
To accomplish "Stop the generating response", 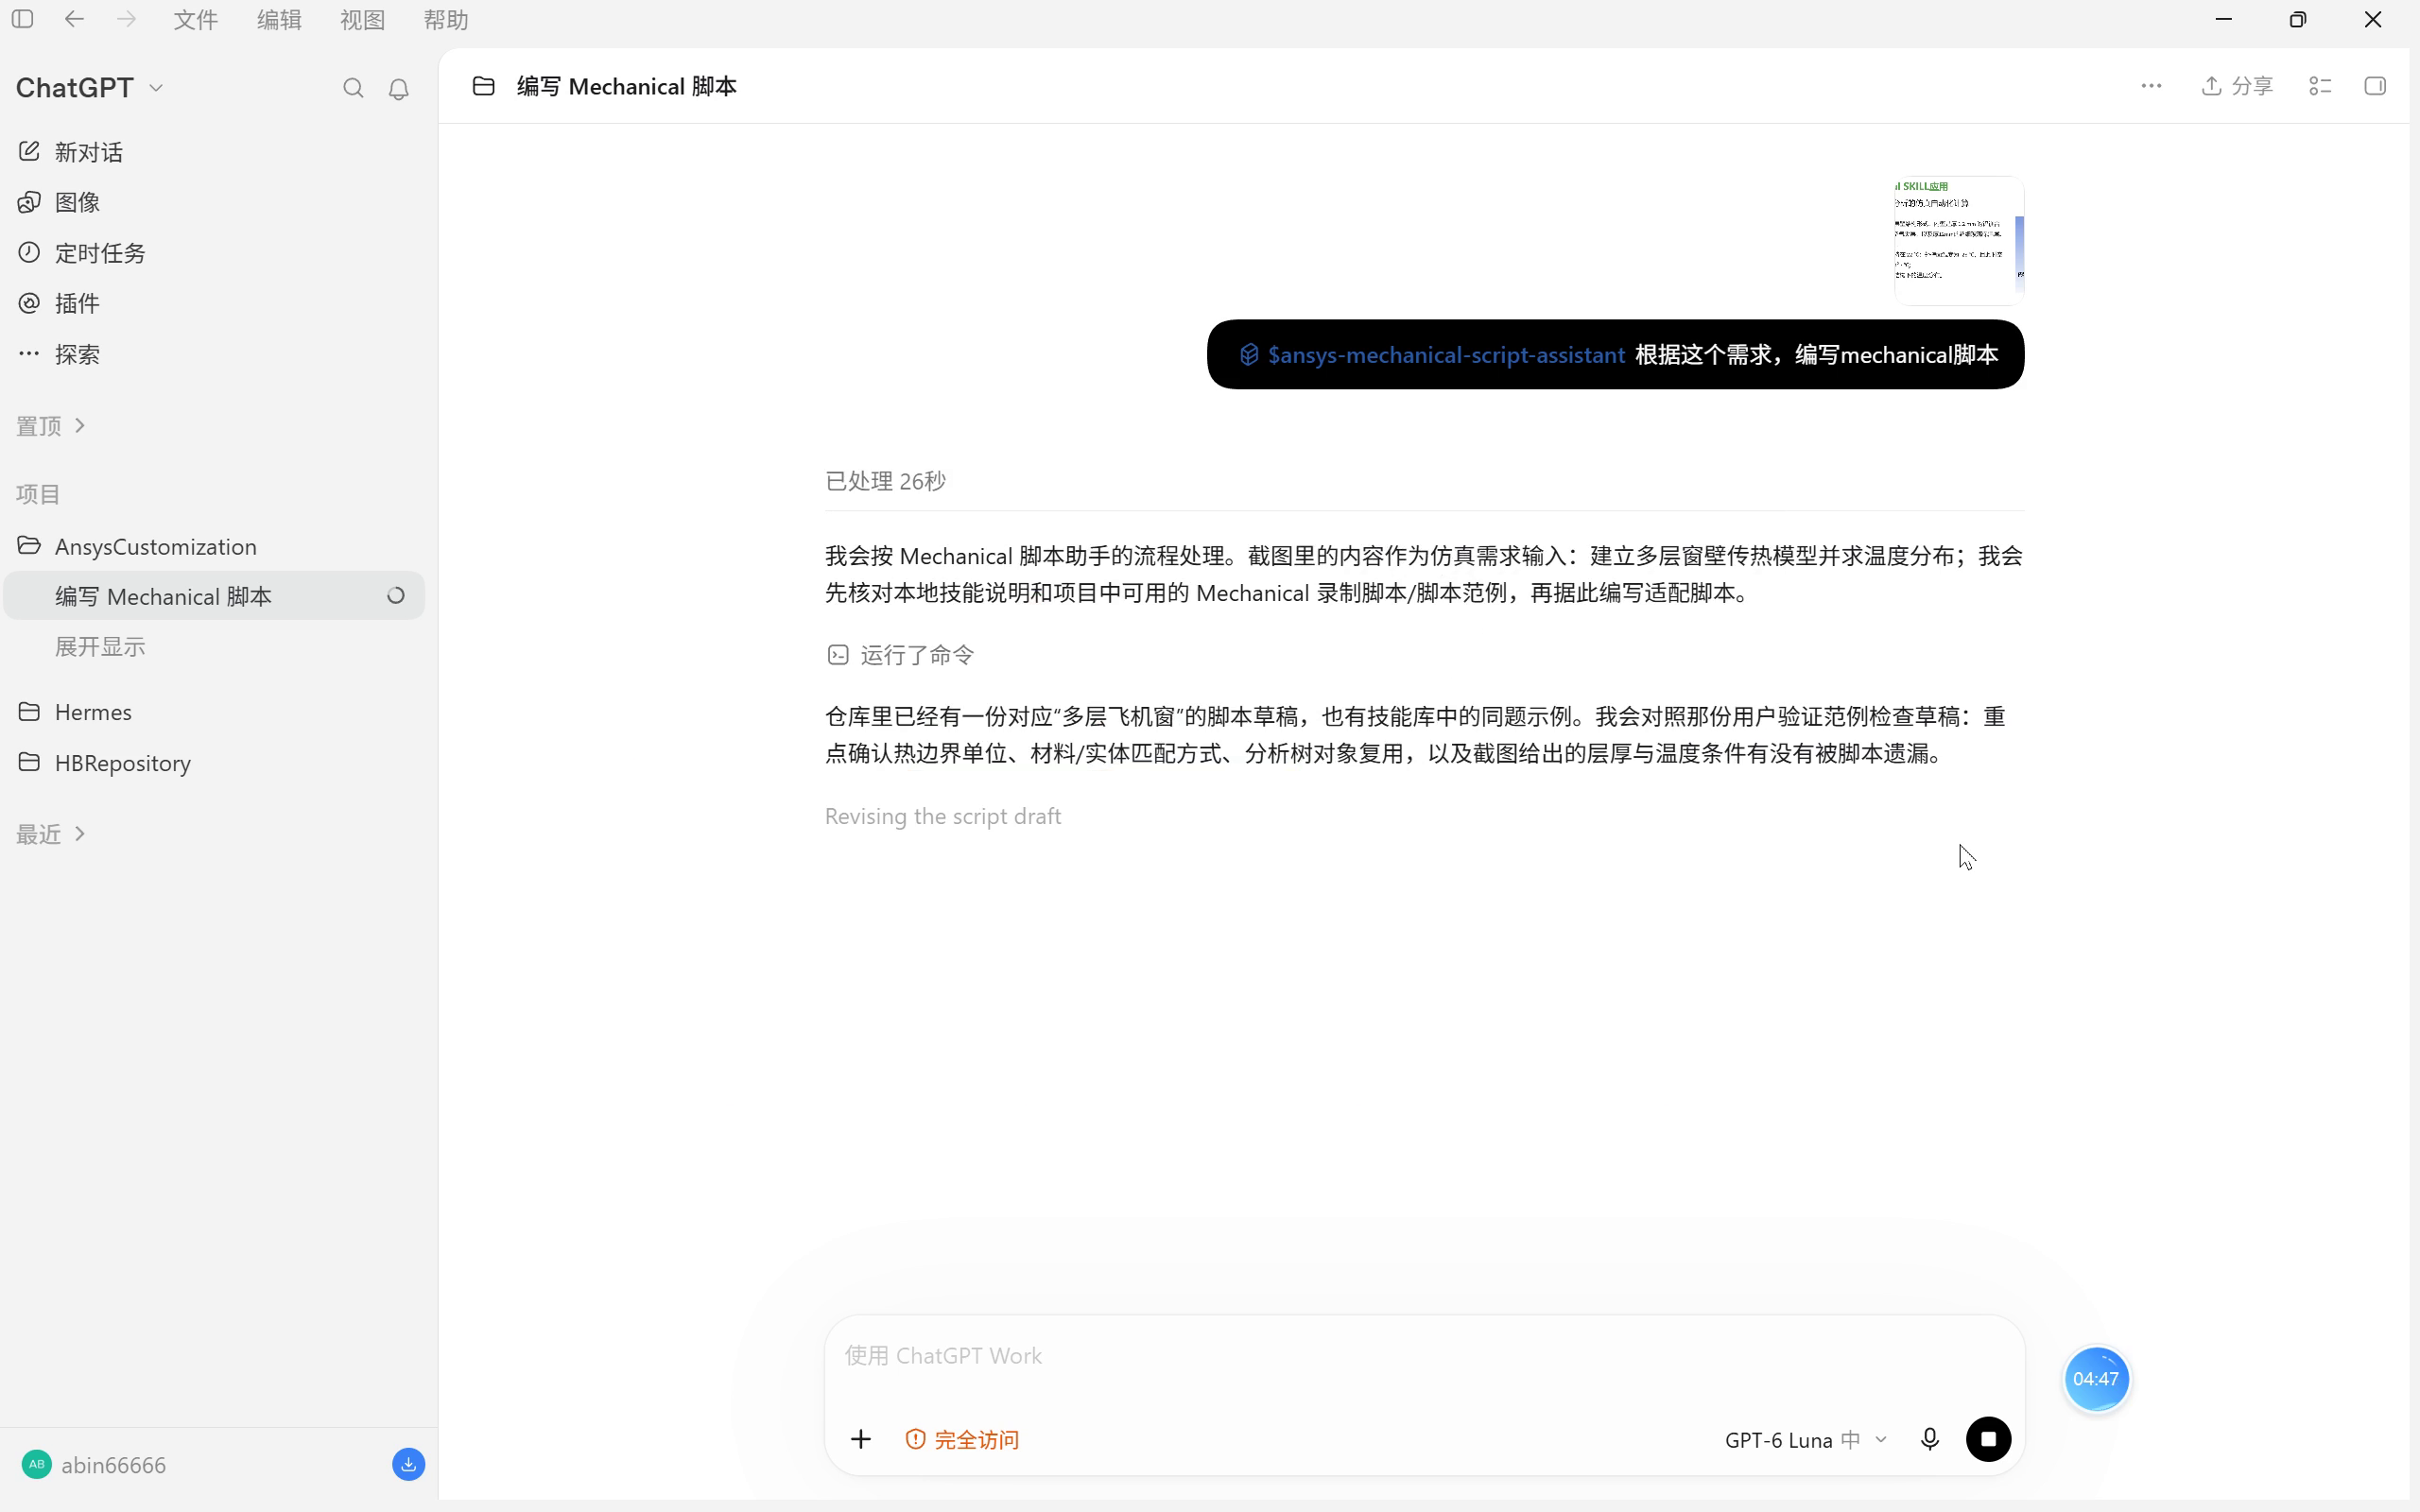I will (x=1988, y=1439).
